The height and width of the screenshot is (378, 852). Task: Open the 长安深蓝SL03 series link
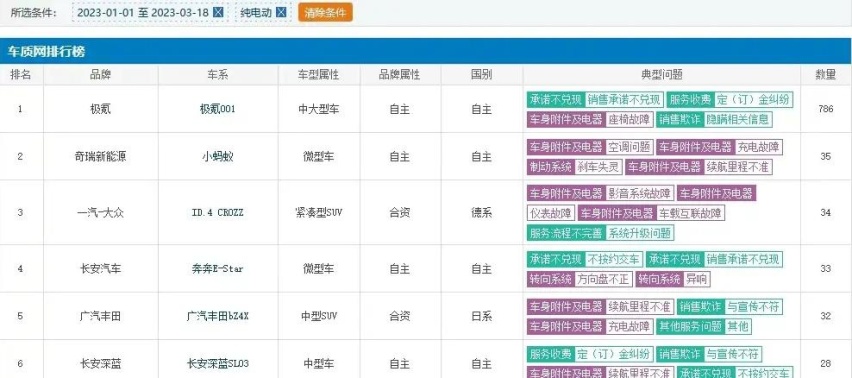tap(218, 363)
